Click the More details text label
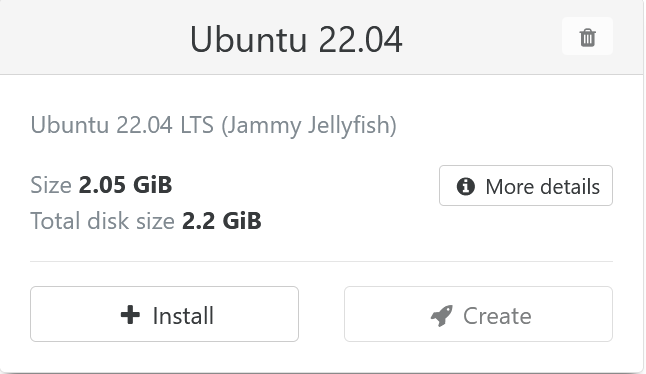The width and height of the screenshot is (646, 374). [543, 187]
